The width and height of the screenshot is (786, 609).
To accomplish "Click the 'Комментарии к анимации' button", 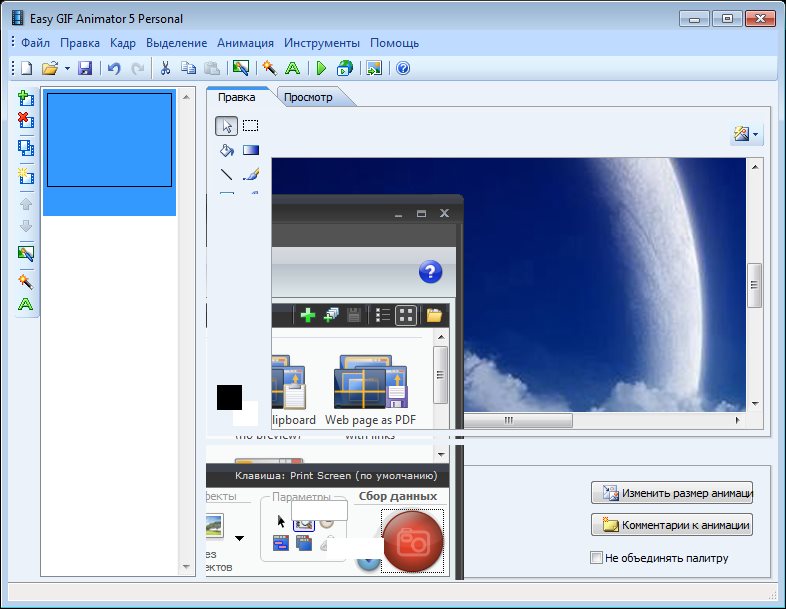I will (x=671, y=525).
